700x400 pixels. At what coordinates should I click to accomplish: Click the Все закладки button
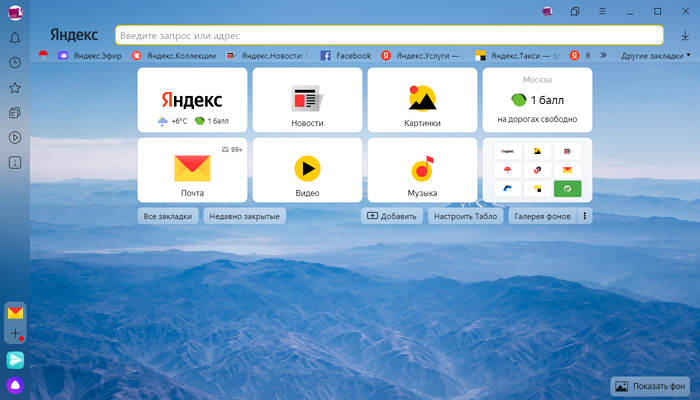(x=168, y=216)
